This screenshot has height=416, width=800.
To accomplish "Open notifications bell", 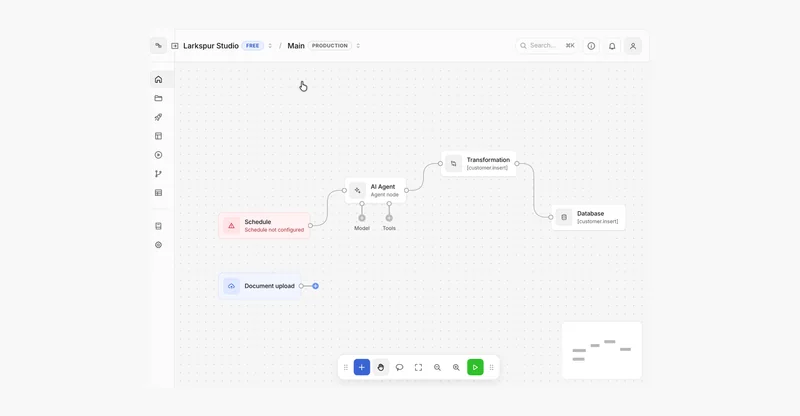I will coord(612,46).
